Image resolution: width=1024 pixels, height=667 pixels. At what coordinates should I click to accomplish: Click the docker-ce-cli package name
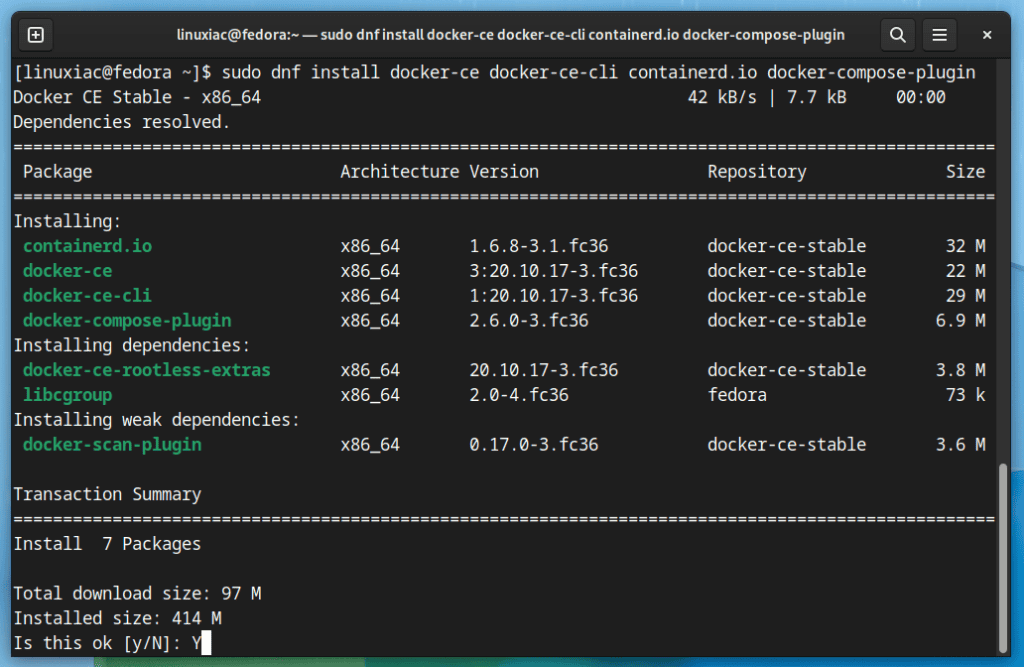pyautogui.click(x=87, y=296)
